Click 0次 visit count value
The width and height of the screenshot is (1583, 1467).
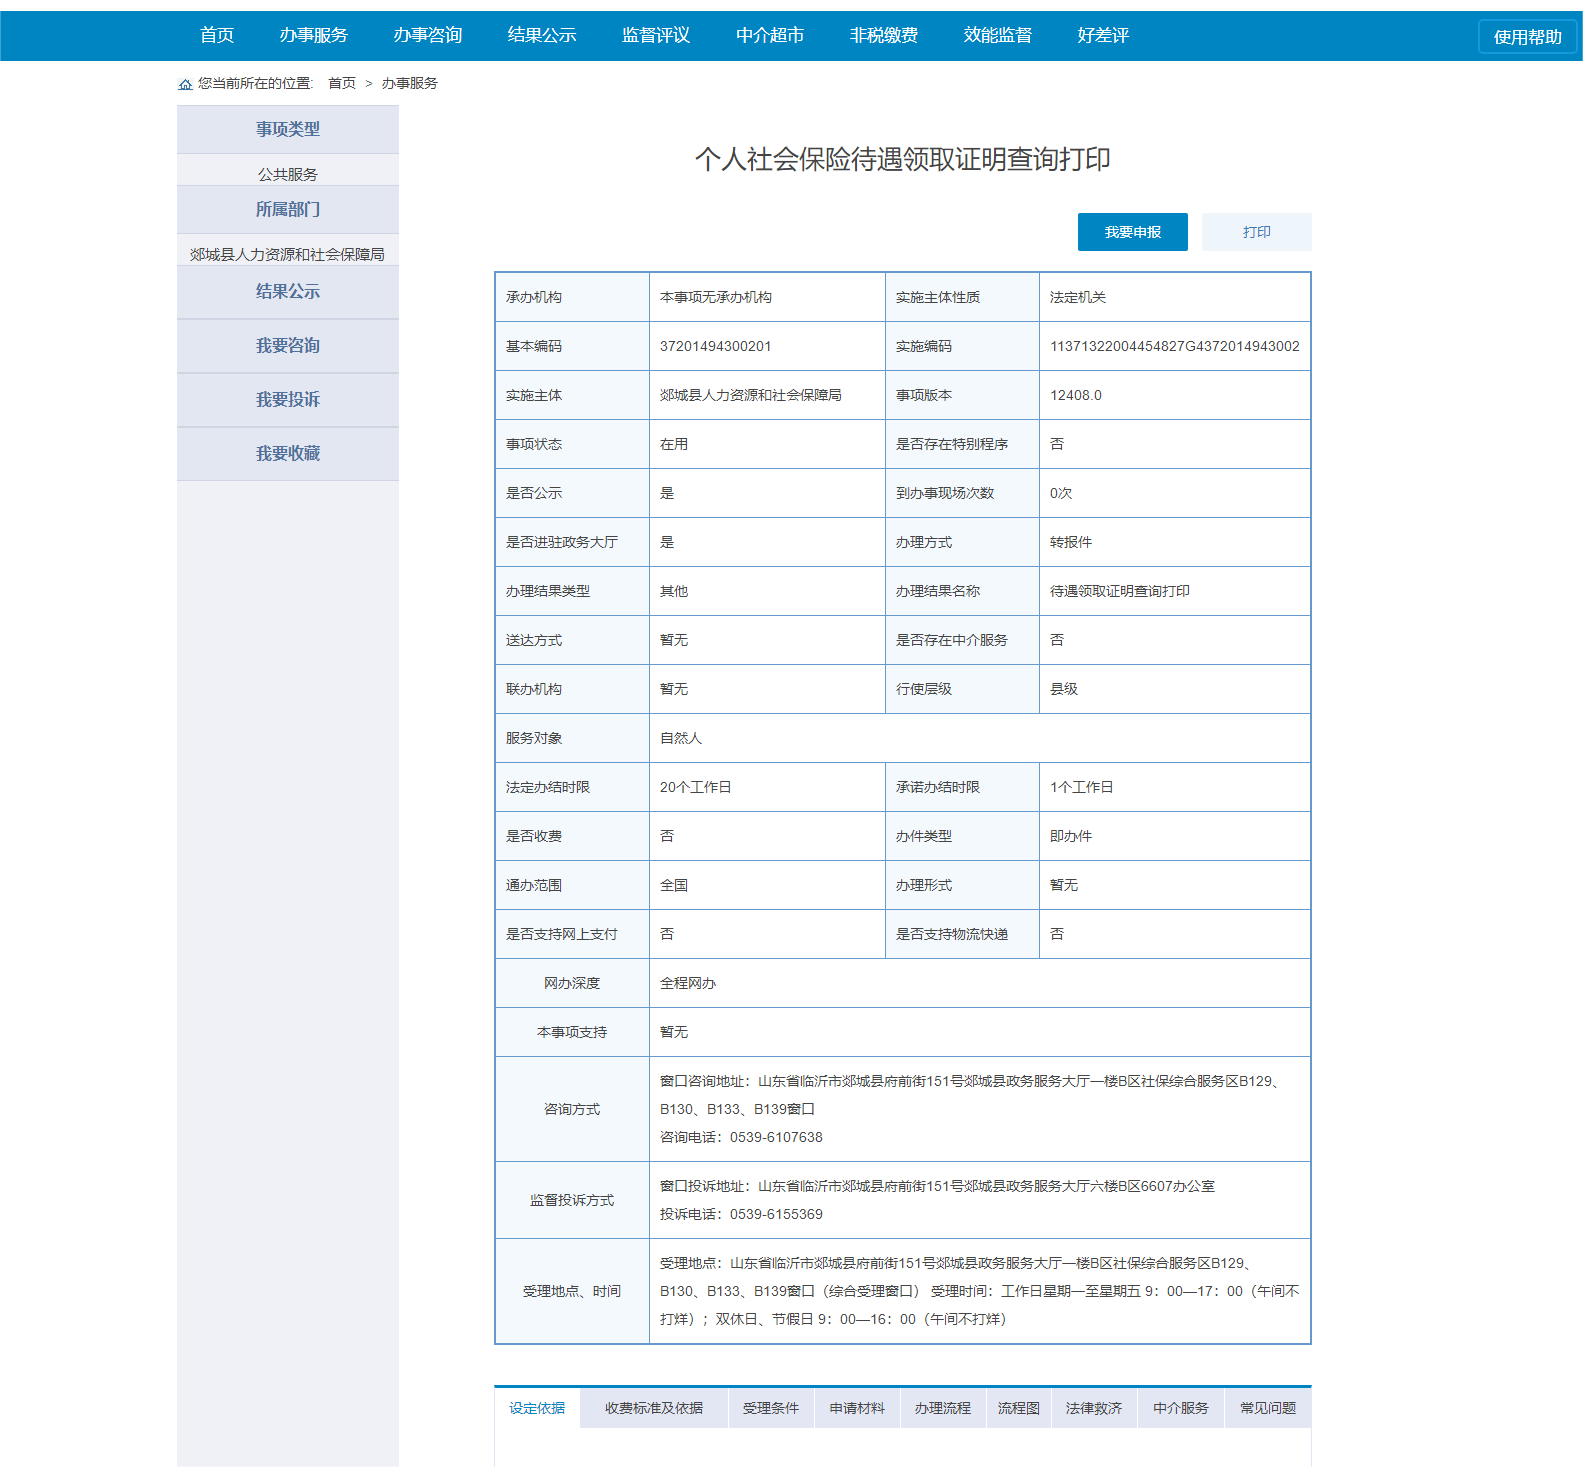(x=1061, y=493)
